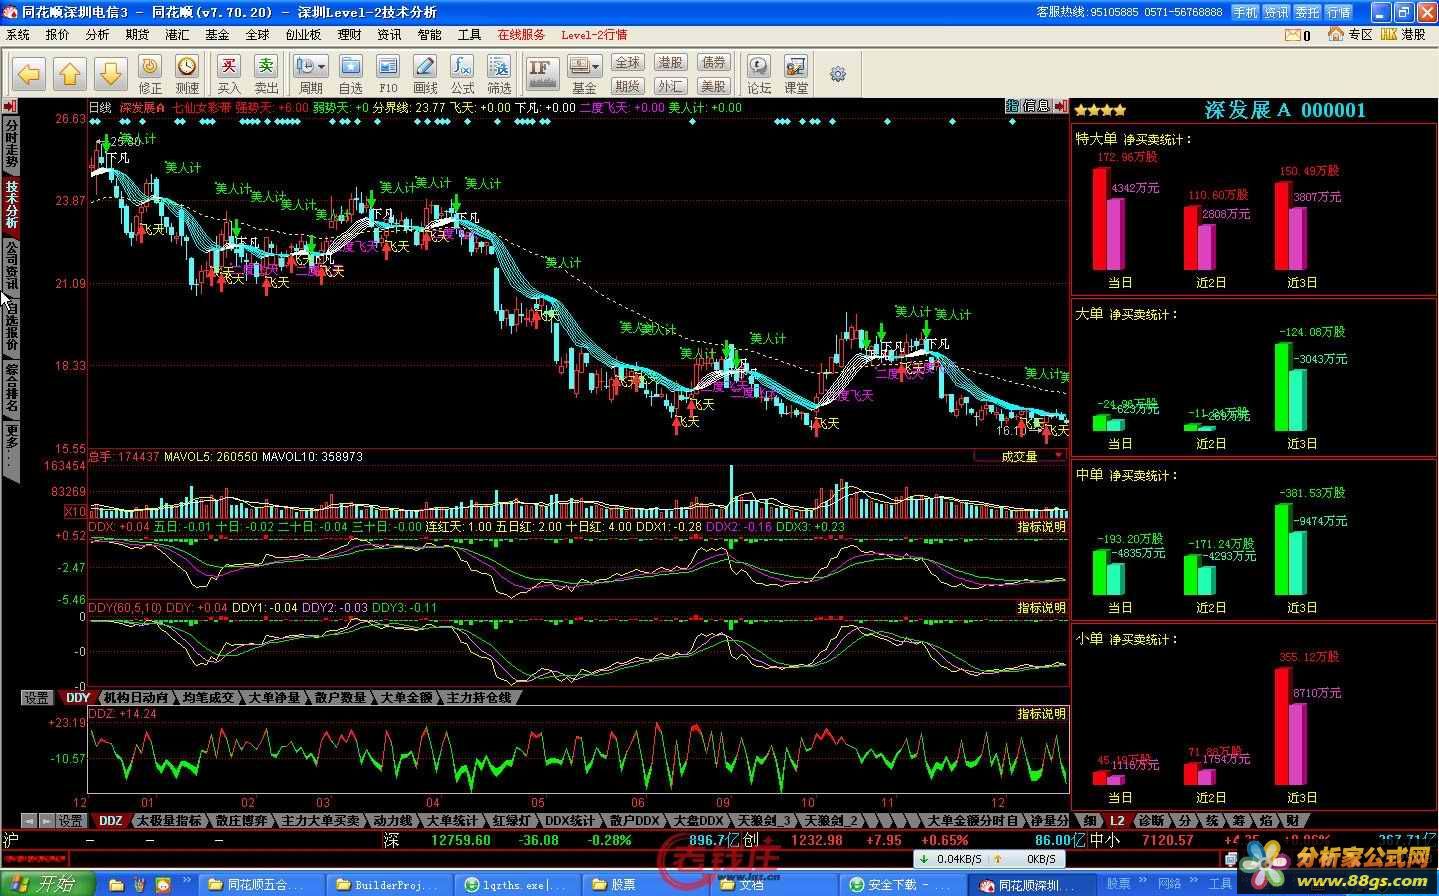Select the 大单净量 indicator tab

point(274,697)
